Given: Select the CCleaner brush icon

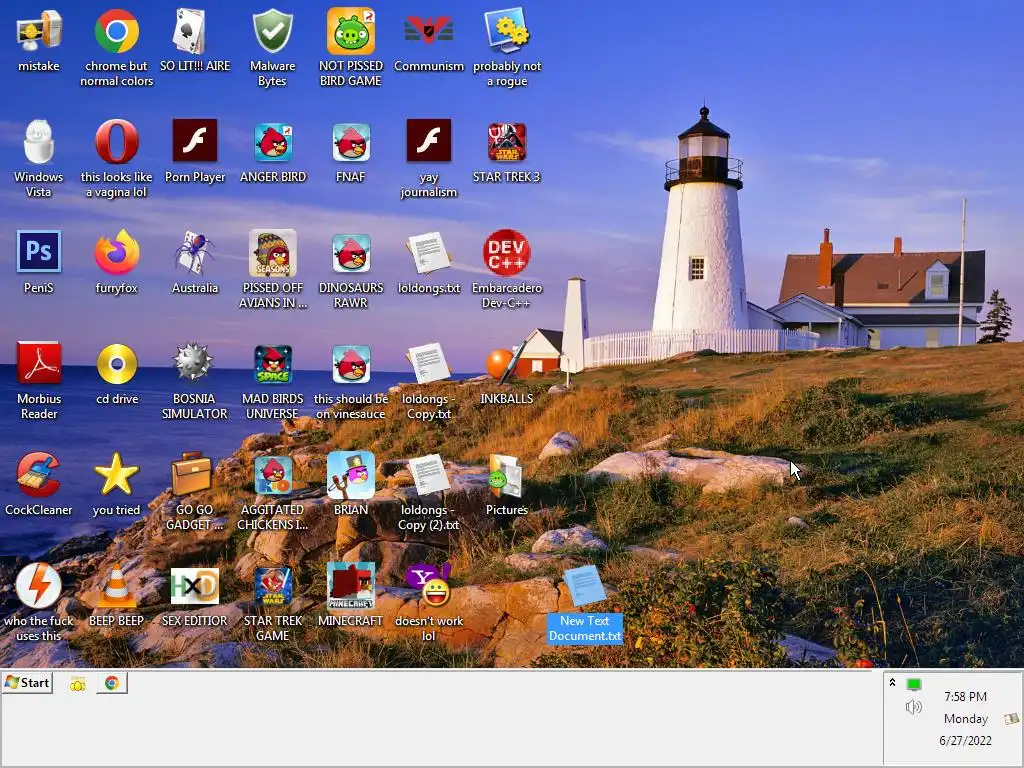Looking at the screenshot, I should click(x=39, y=474).
